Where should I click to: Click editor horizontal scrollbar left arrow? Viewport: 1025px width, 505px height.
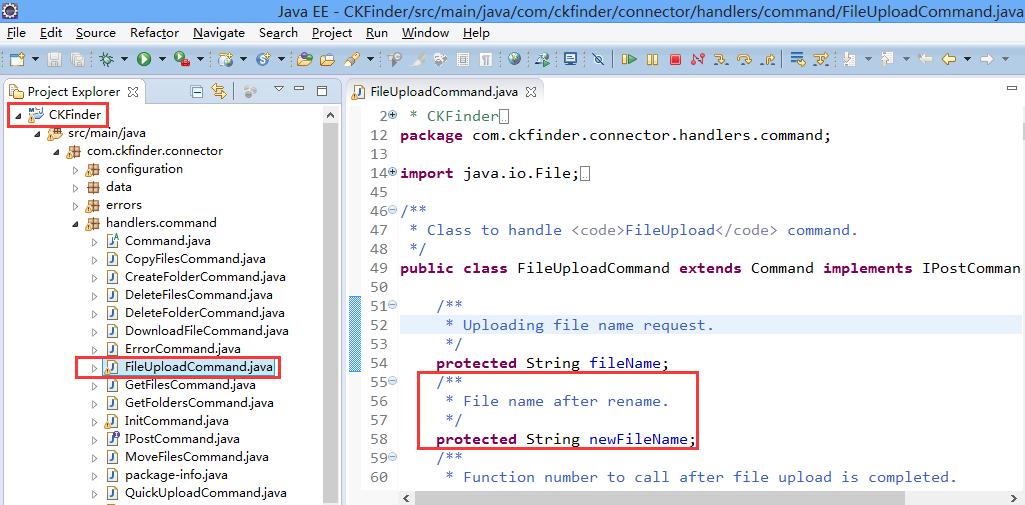click(x=406, y=498)
